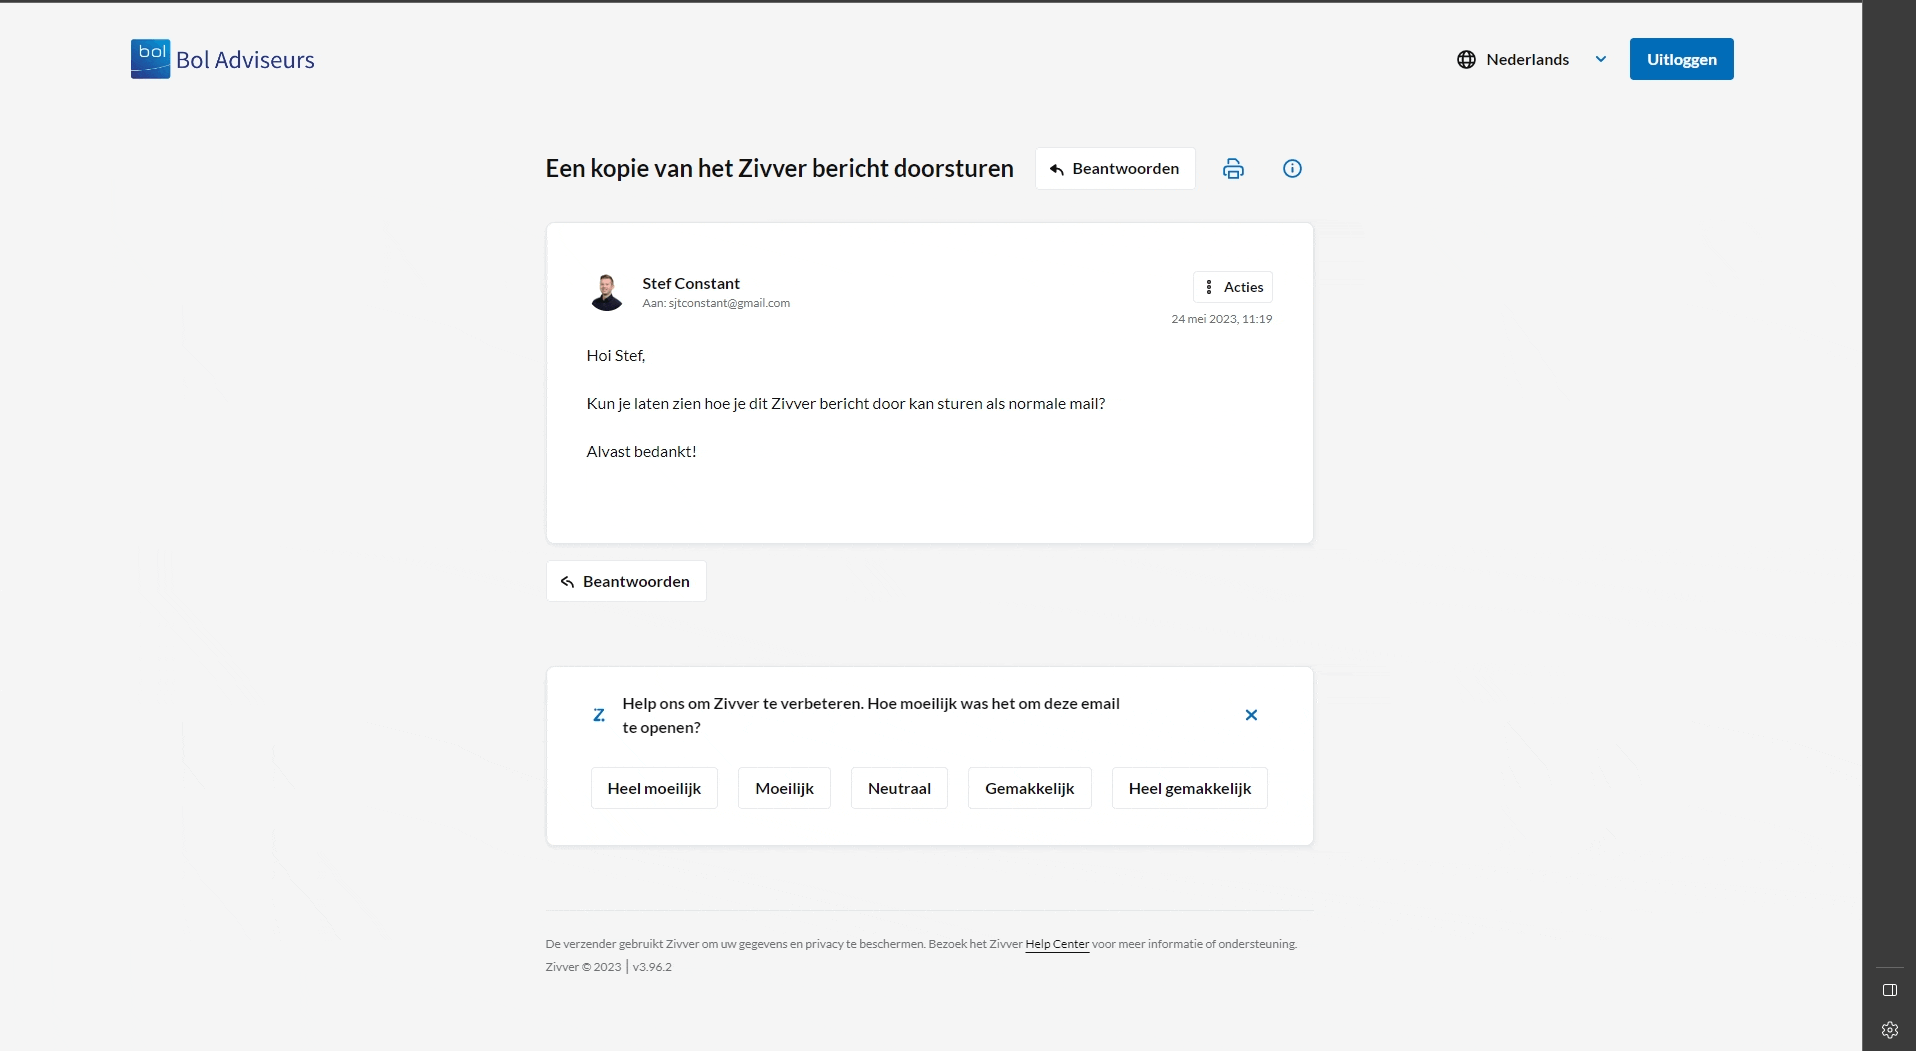Open the Acties menu

[1232, 287]
